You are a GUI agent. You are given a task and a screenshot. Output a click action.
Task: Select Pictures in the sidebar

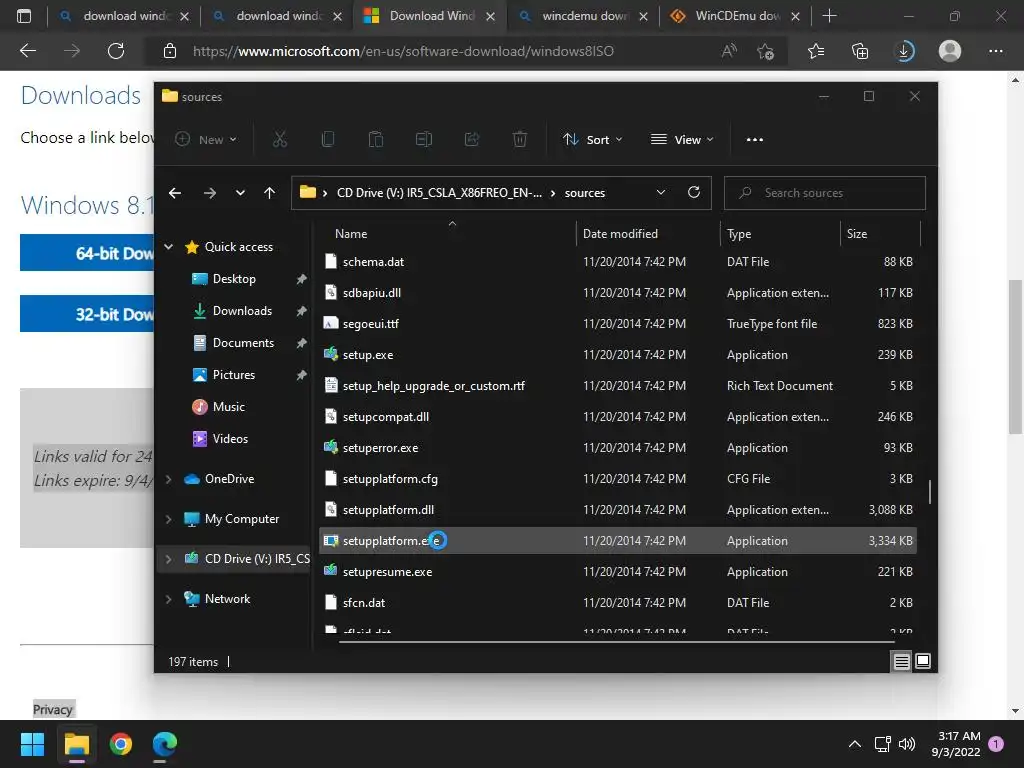[233, 375]
